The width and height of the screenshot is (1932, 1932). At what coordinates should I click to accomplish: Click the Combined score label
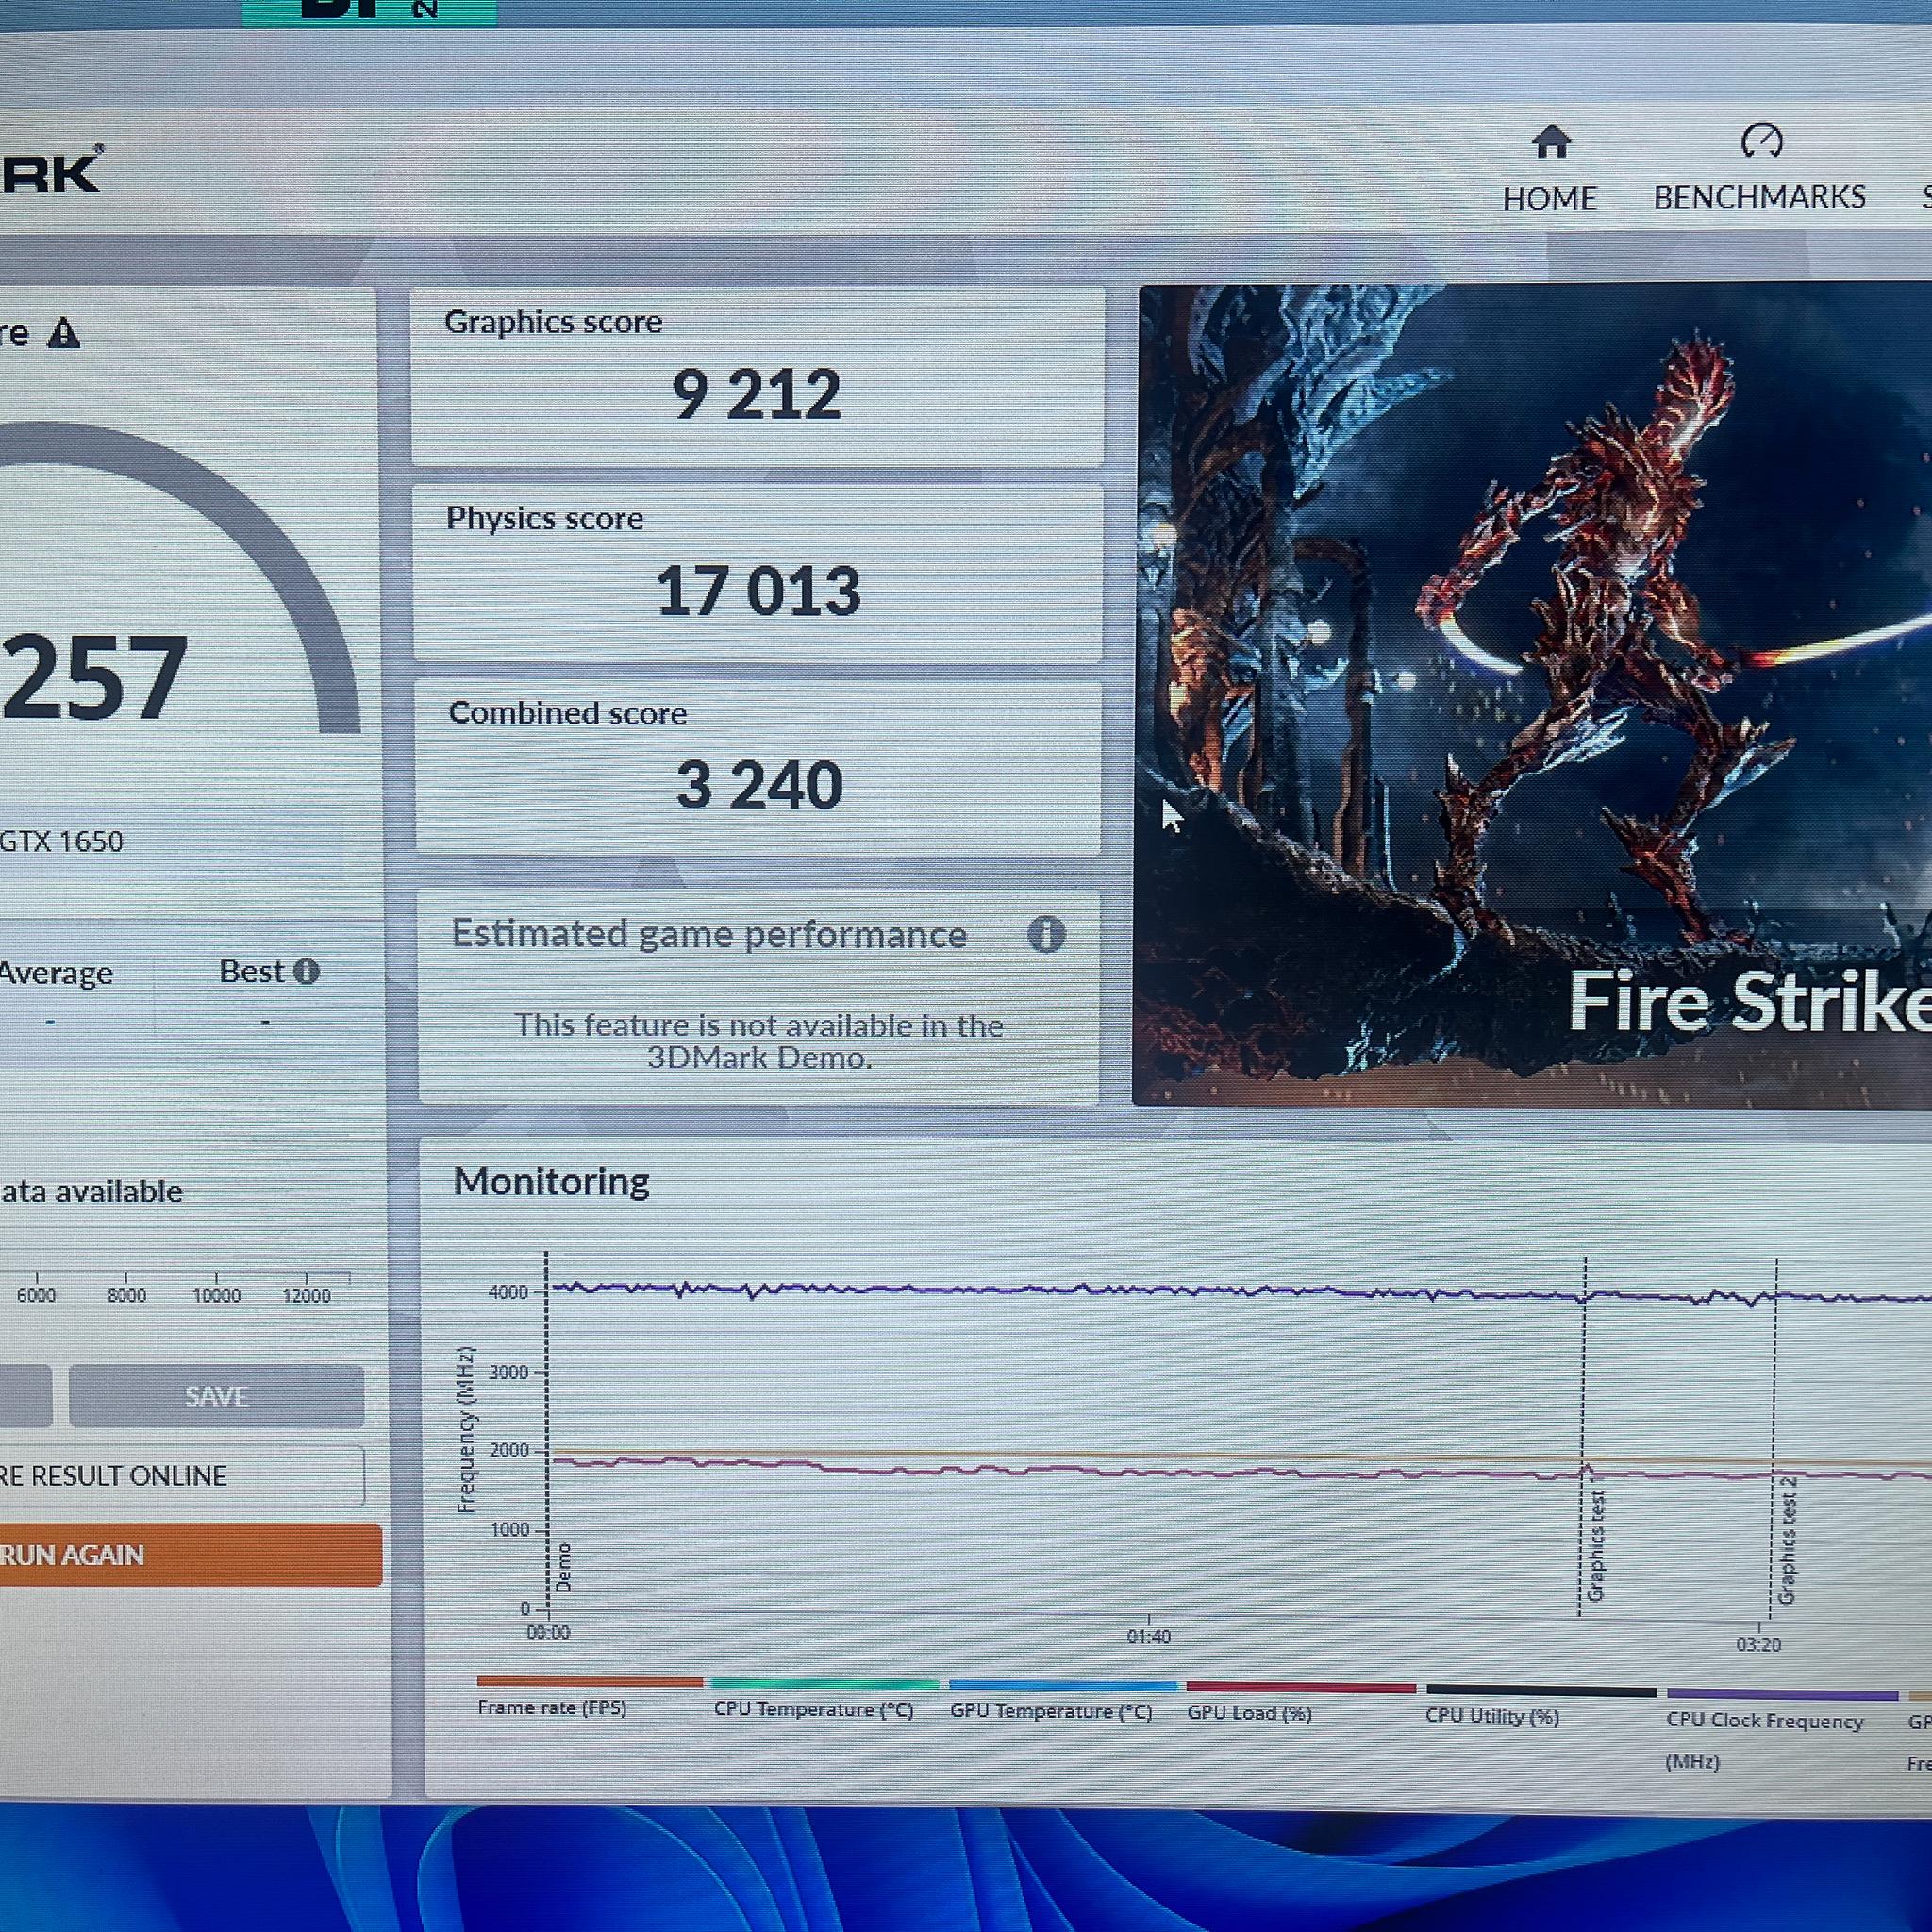tap(568, 713)
